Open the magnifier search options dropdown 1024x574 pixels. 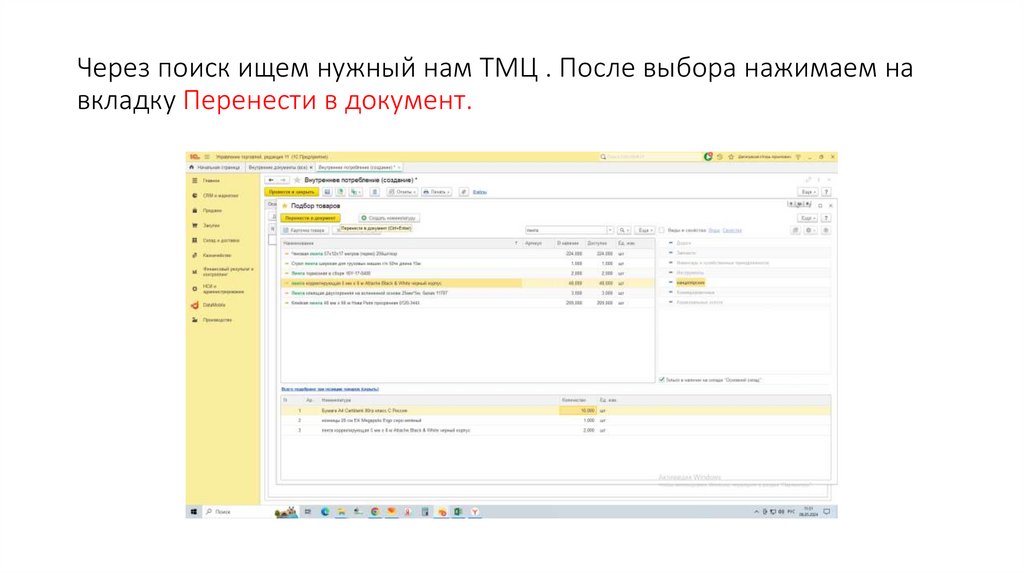pos(624,231)
